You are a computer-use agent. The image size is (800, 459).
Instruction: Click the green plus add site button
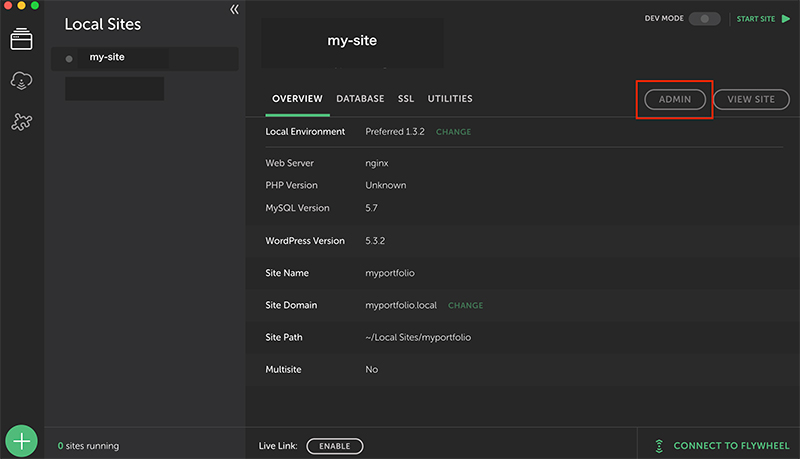click(x=21, y=441)
